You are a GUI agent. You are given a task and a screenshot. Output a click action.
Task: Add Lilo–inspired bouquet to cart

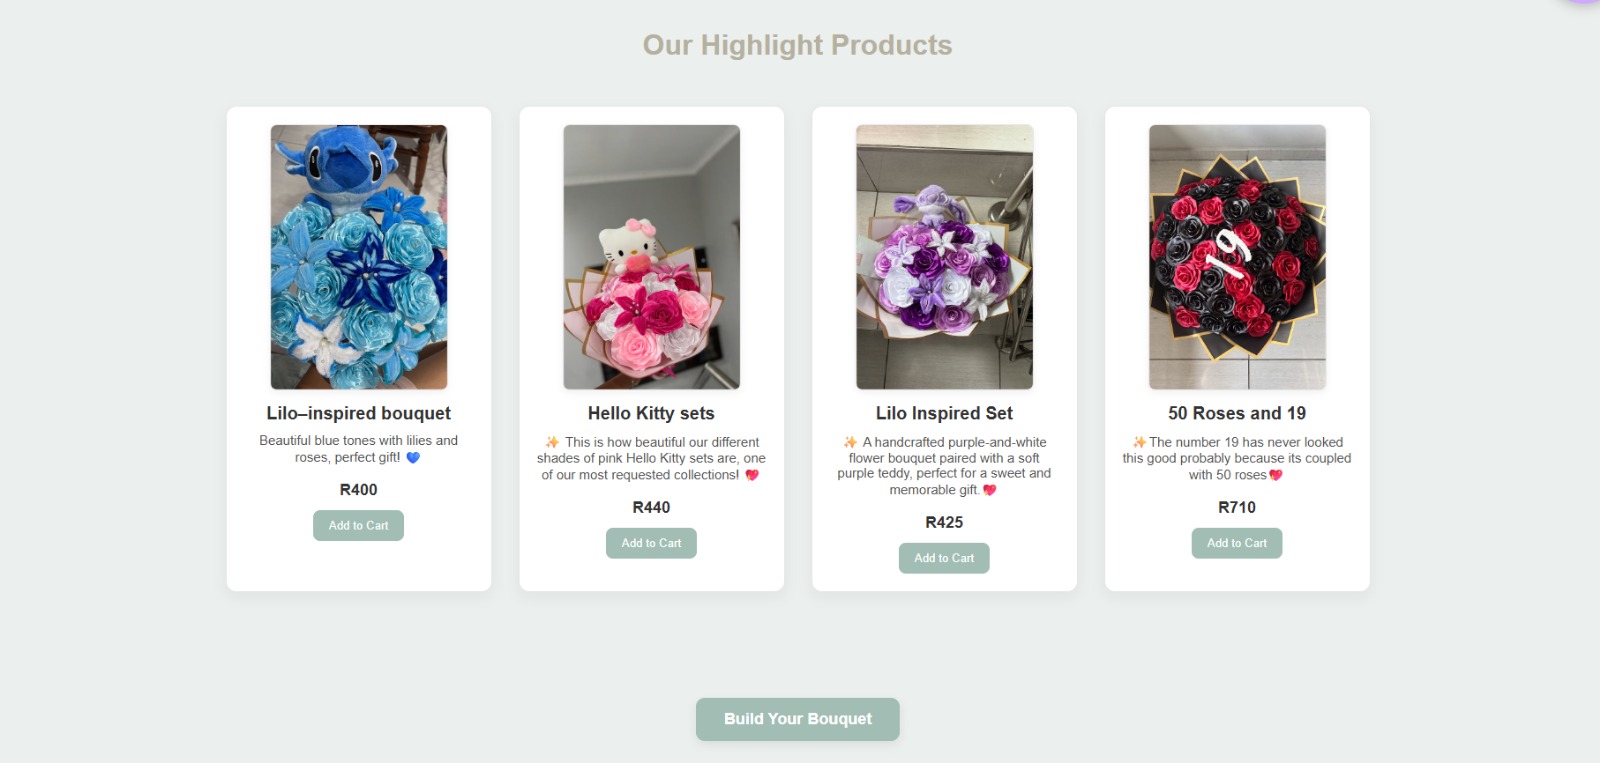(358, 526)
